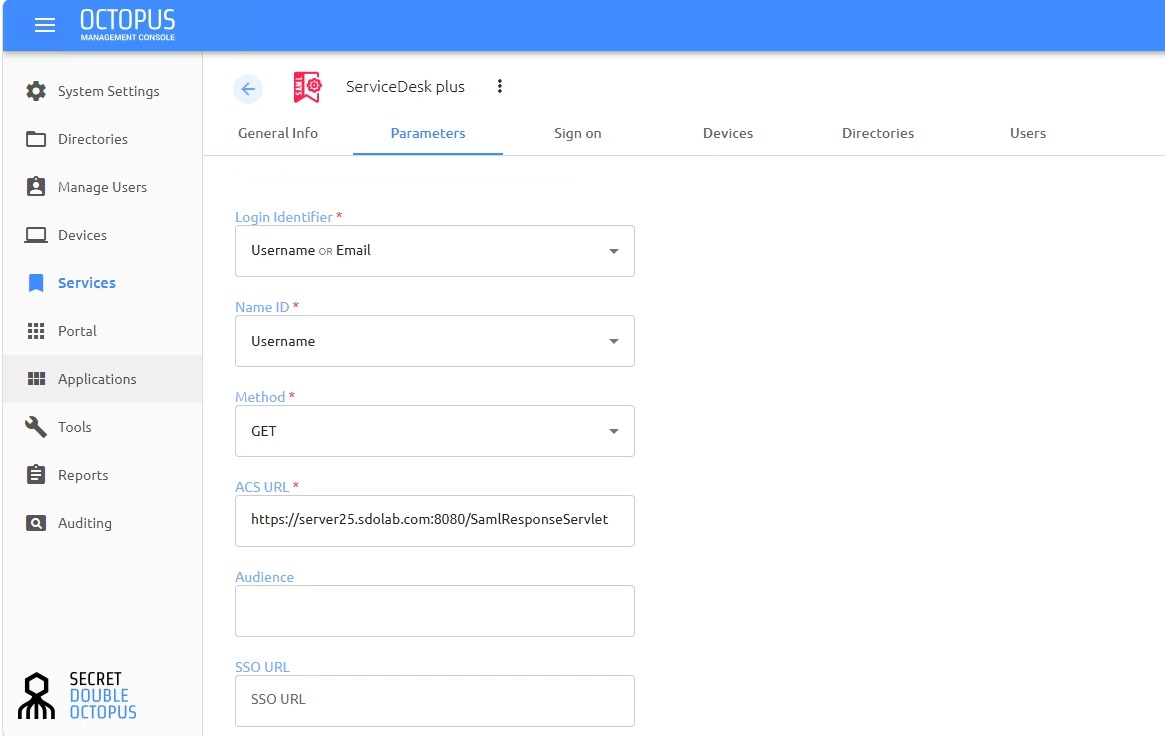Open Auditing in the sidebar
This screenshot has width=1165, height=736.
tap(103, 523)
